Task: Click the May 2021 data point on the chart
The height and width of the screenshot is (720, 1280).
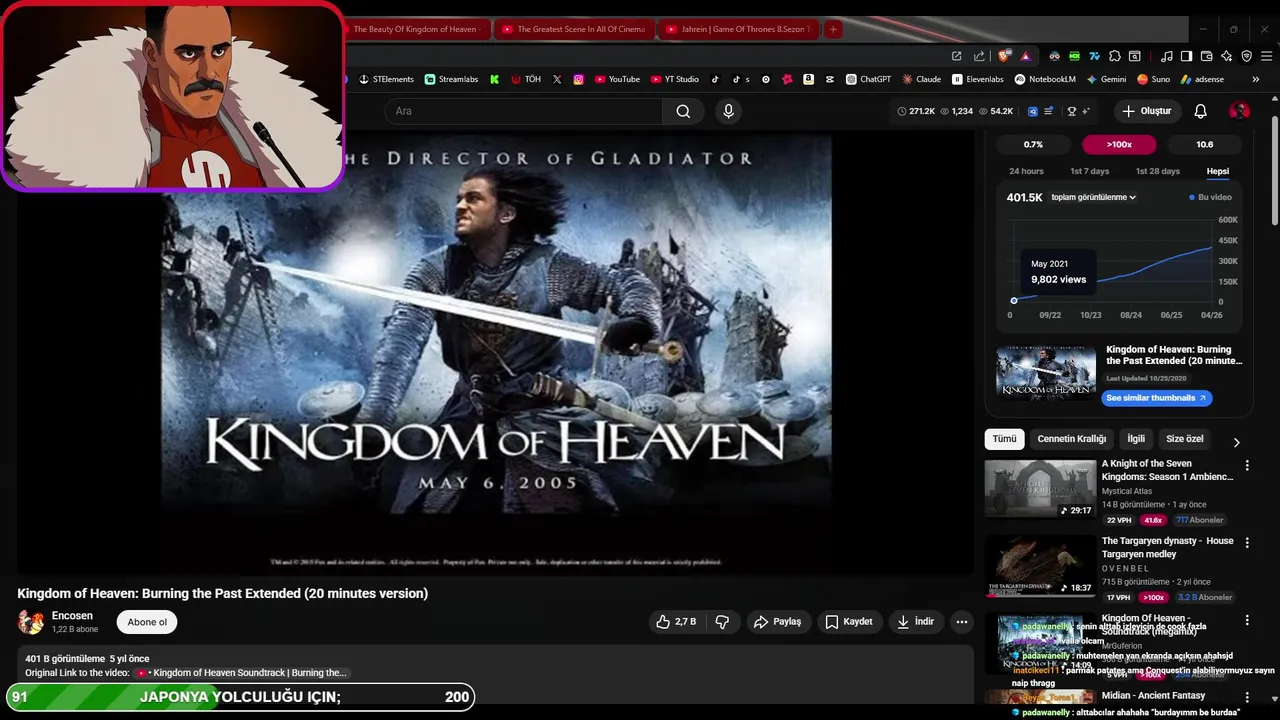Action: tap(1014, 300)
